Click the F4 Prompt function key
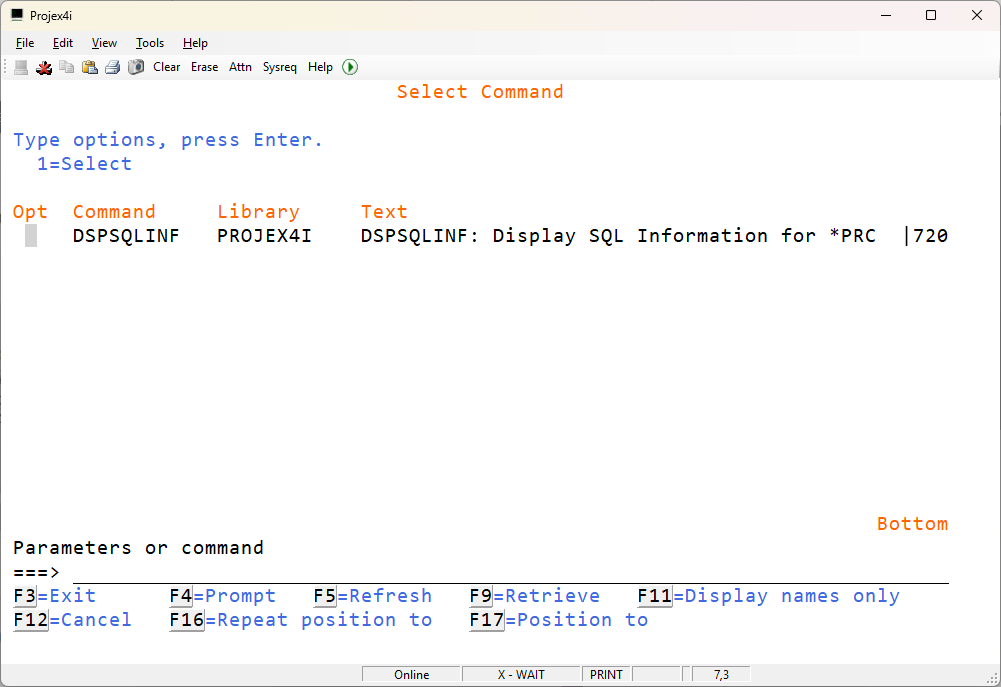Viewport: 1001px width, 687px height. 181,596
